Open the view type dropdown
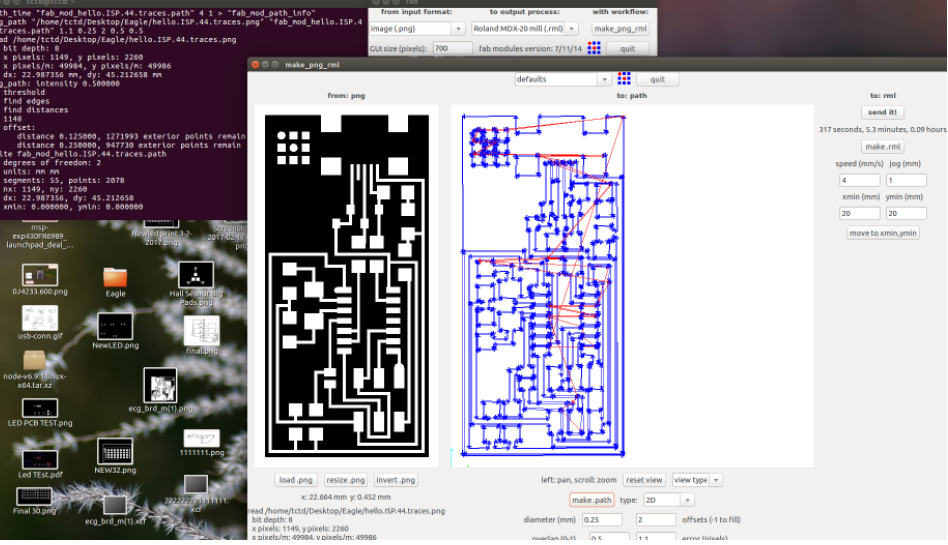This screenshot has width=948, height=545. coord(696,480)
